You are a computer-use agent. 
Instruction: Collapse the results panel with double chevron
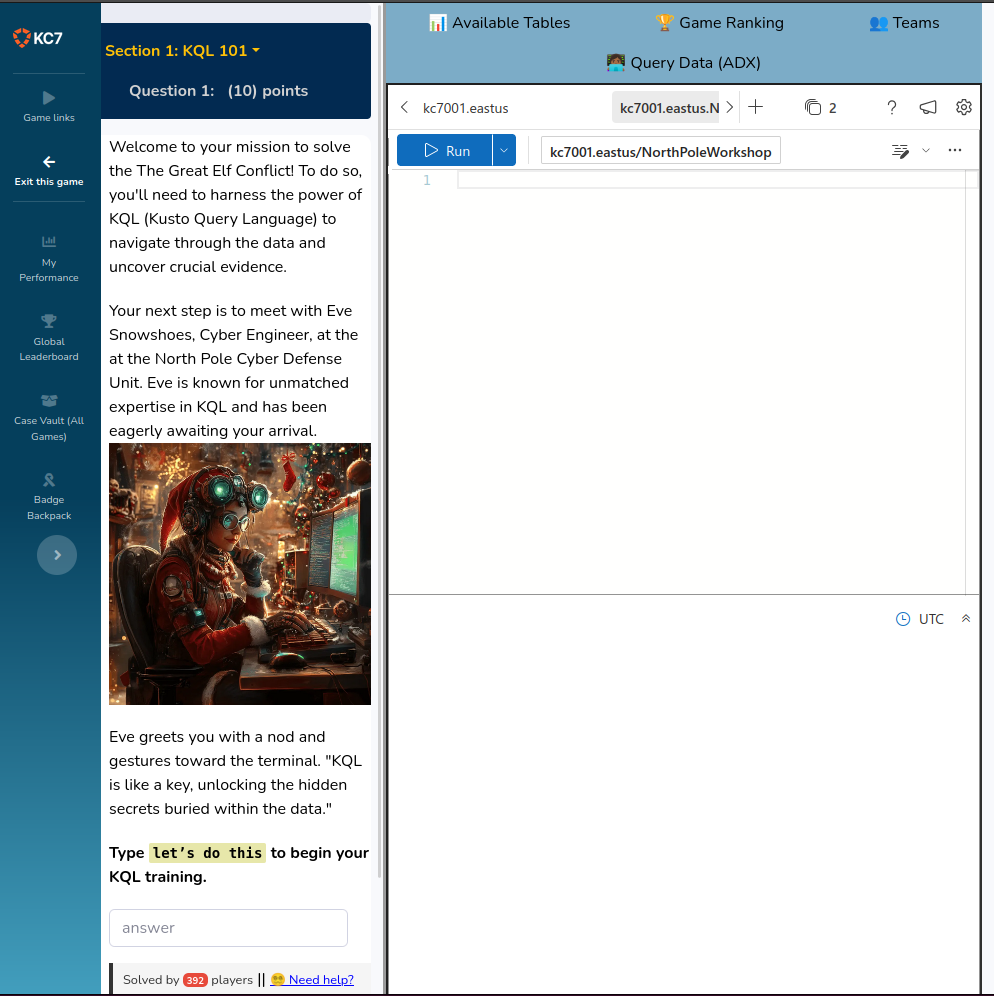(x=966, y=619)
